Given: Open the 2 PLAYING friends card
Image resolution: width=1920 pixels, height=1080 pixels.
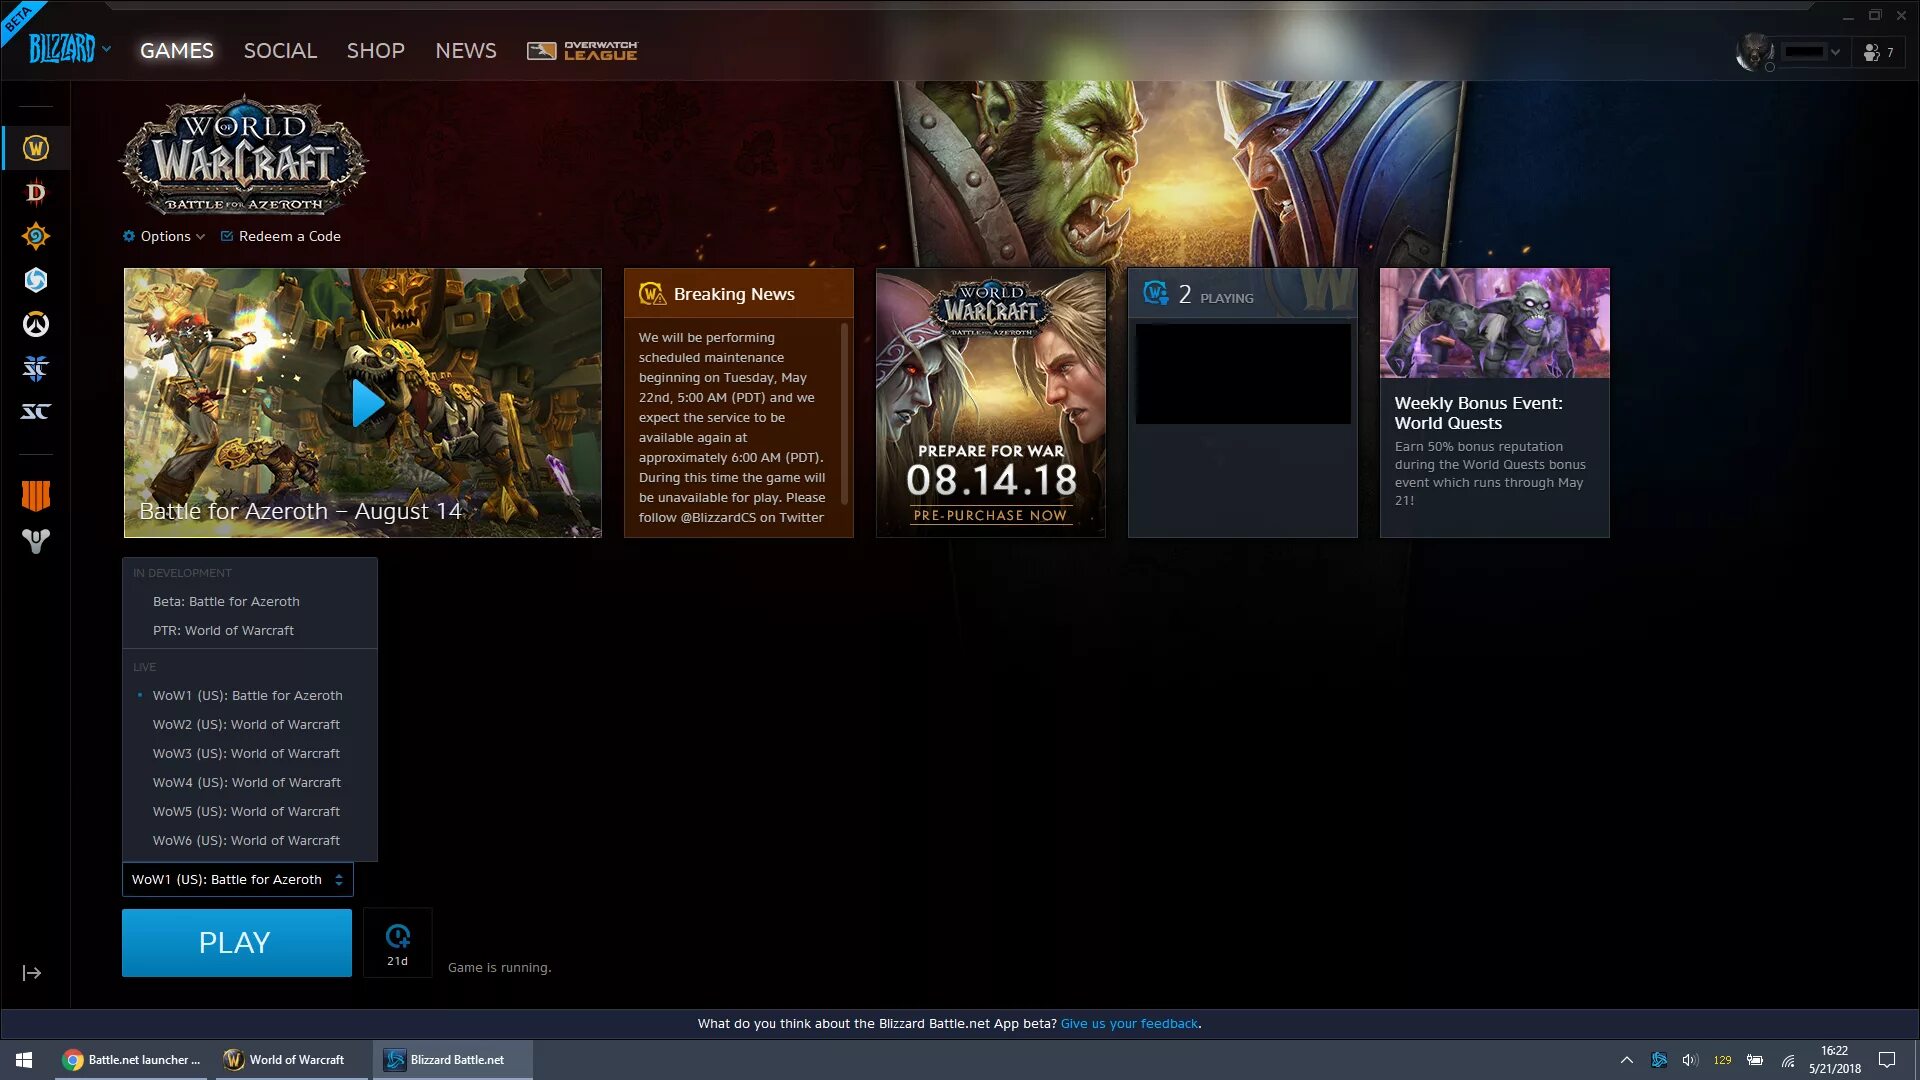Looking at the screenshot, I should click(x=1242, y=402).
